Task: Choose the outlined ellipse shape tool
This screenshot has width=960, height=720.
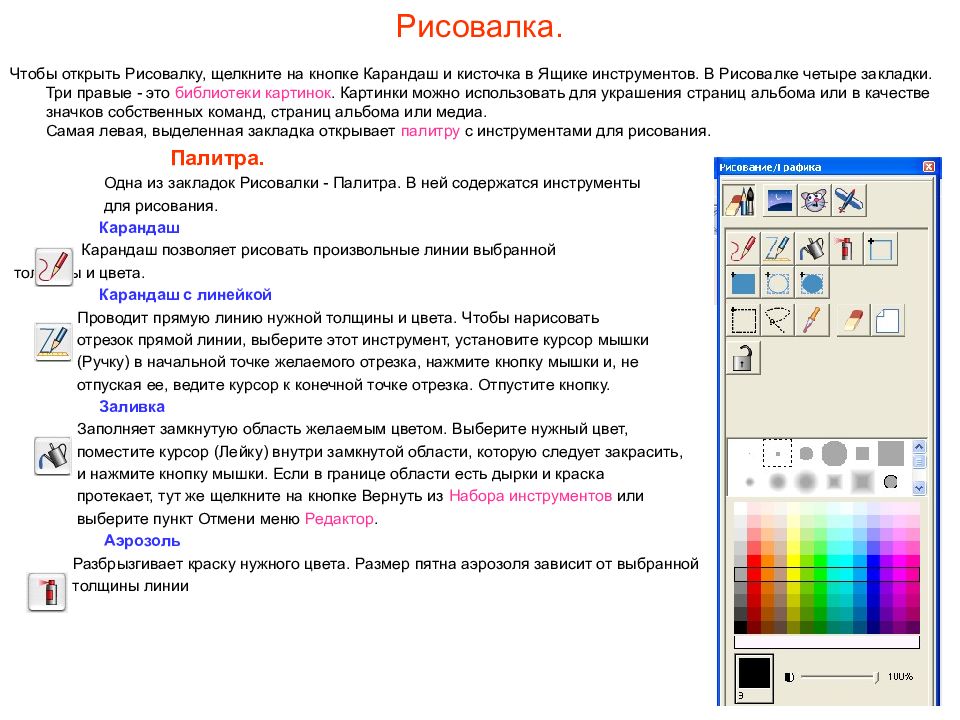Action: coord(777,283)
